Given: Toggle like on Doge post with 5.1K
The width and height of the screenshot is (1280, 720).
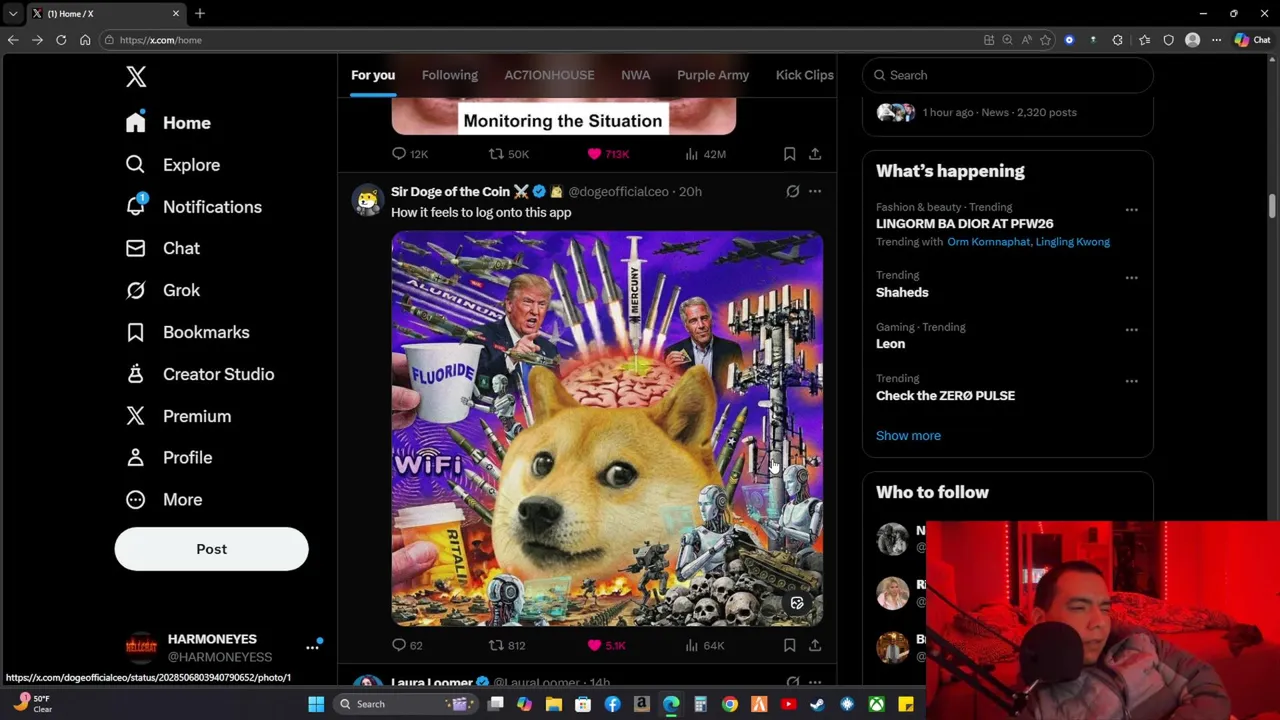Looking at the screenshot, I should click(606, 645).
